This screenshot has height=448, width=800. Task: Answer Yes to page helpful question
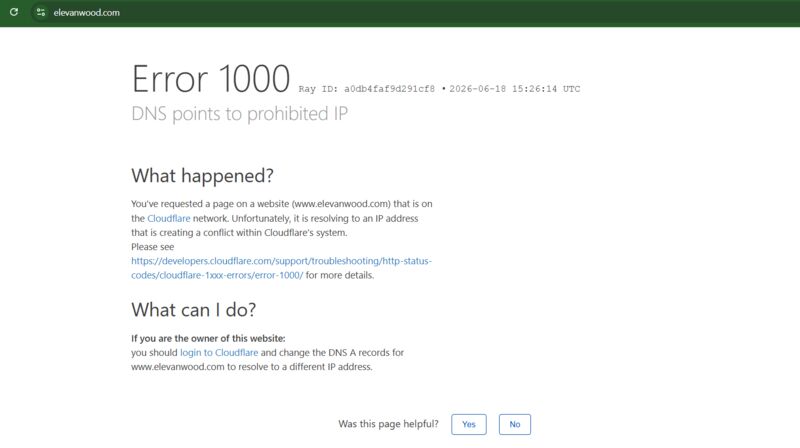468,425
